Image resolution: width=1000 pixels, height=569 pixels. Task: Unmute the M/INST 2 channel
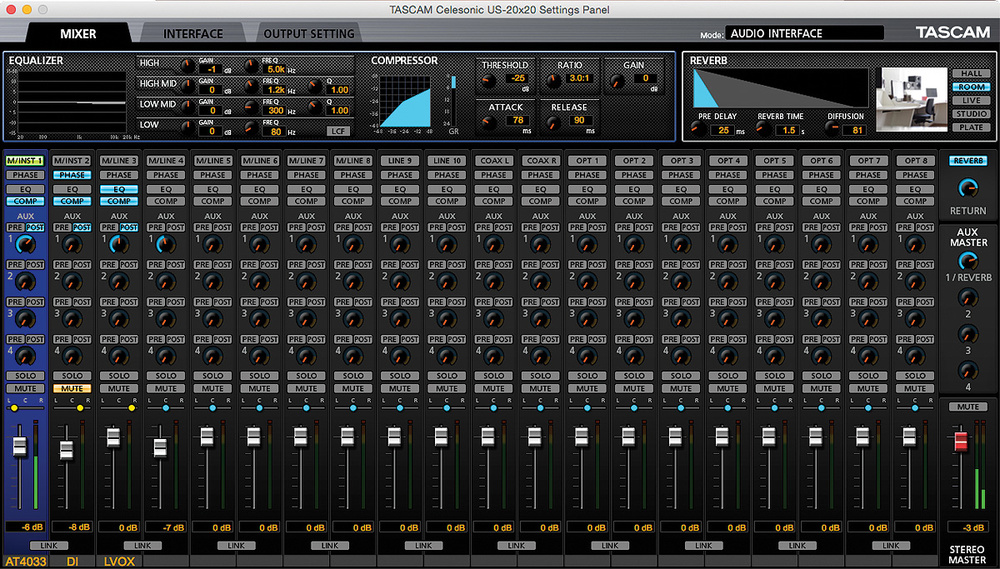click(x=71, y=388)
